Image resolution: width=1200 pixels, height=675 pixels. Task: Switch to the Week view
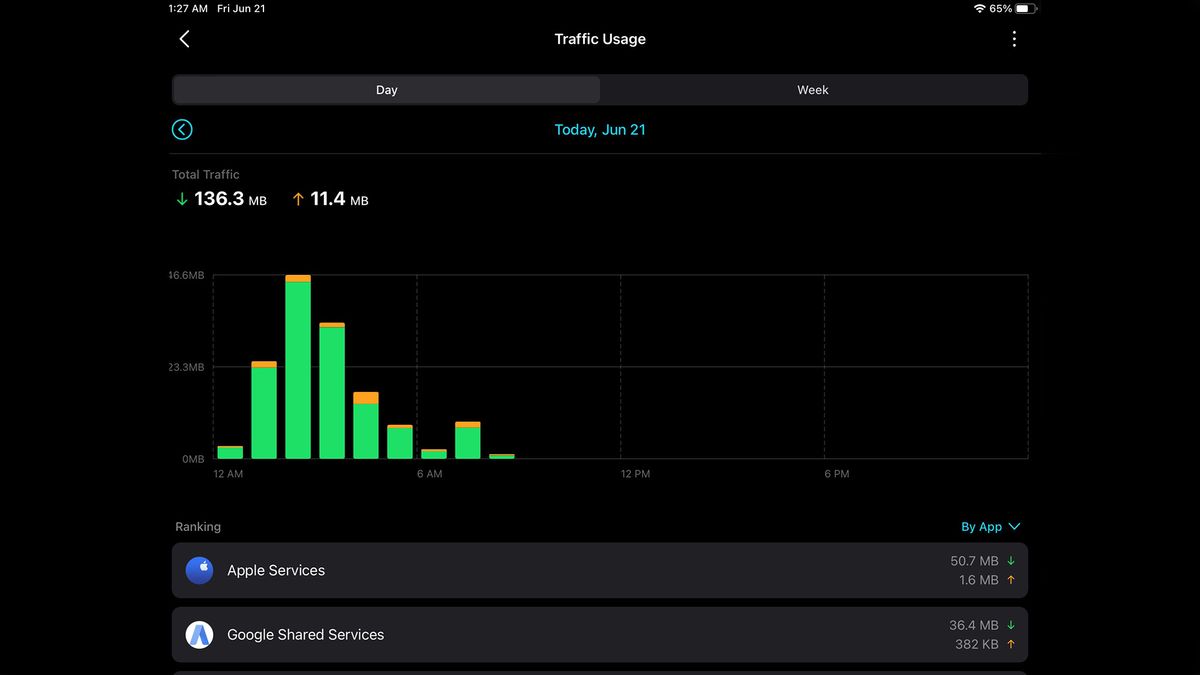[x=812, y=89]
